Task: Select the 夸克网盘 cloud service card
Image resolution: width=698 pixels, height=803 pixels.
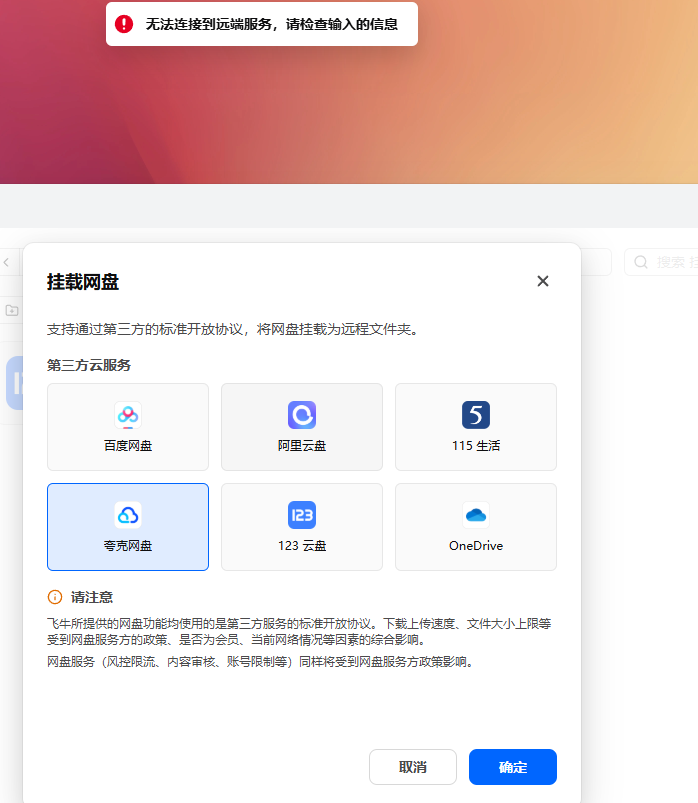Action: (128, 526)
